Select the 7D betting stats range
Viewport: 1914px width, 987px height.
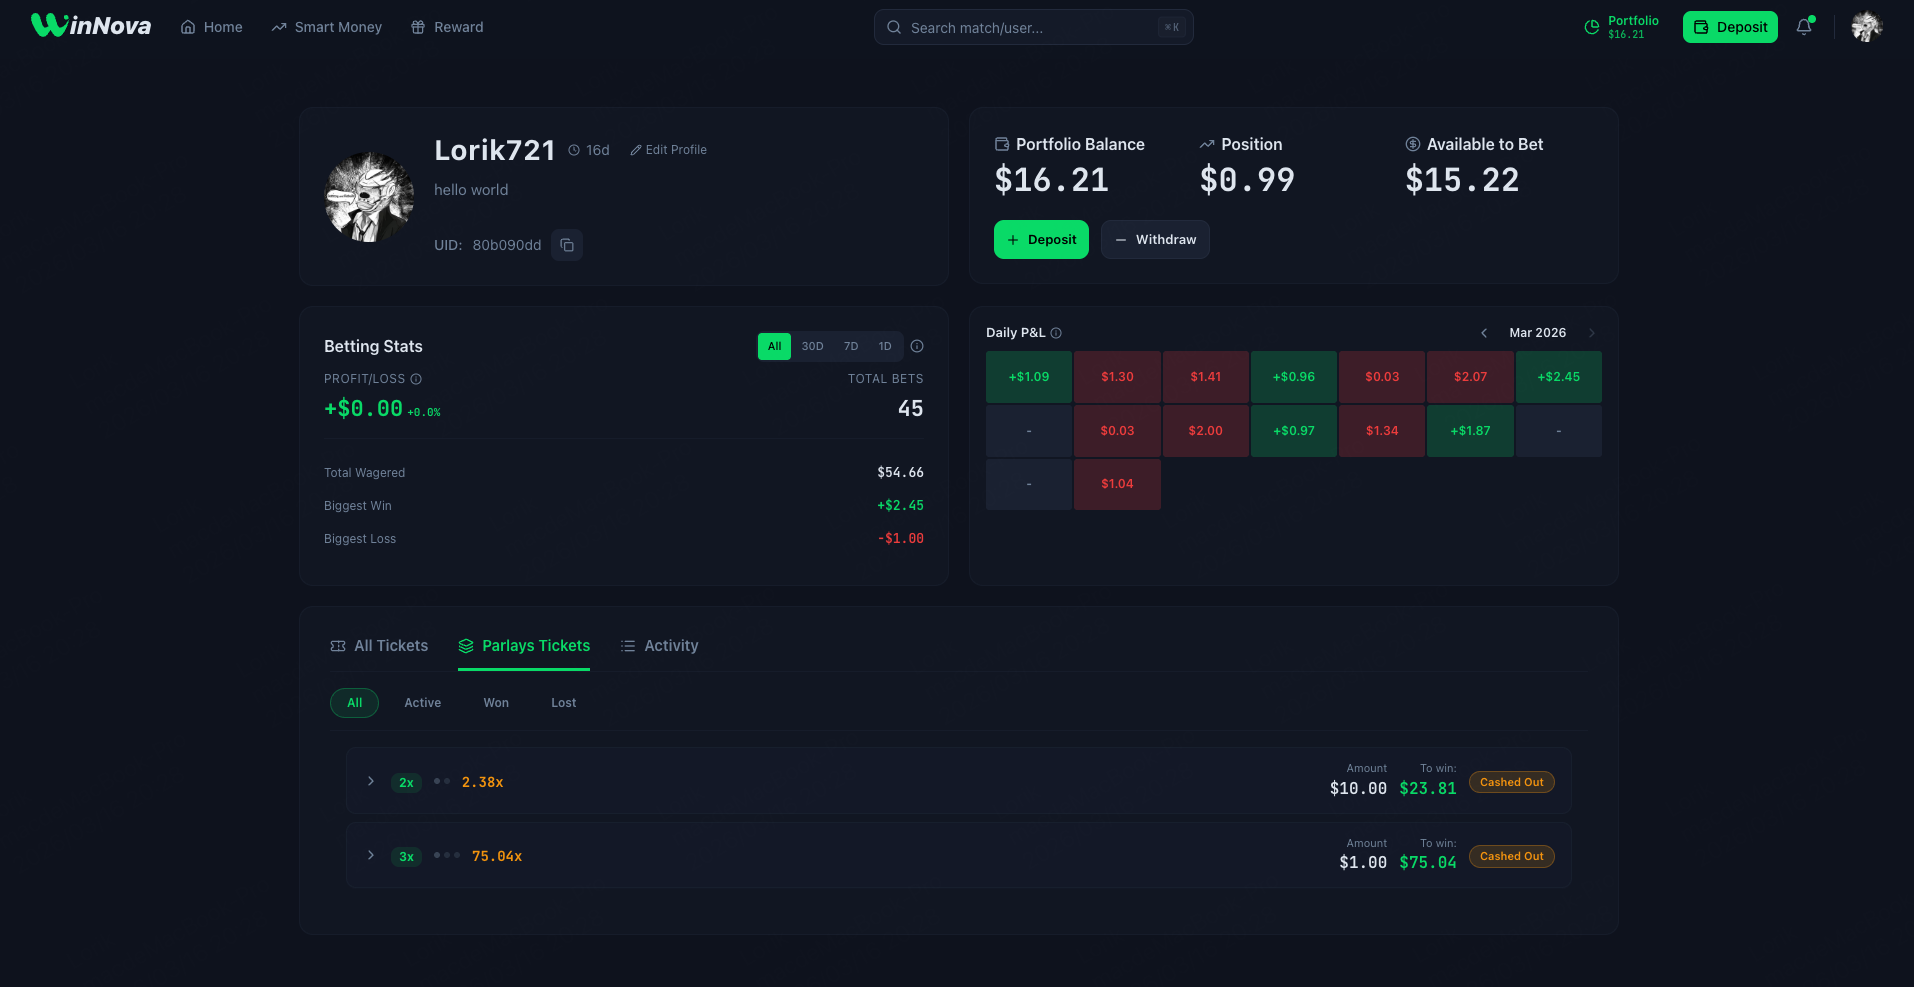(x=851, y=346)
